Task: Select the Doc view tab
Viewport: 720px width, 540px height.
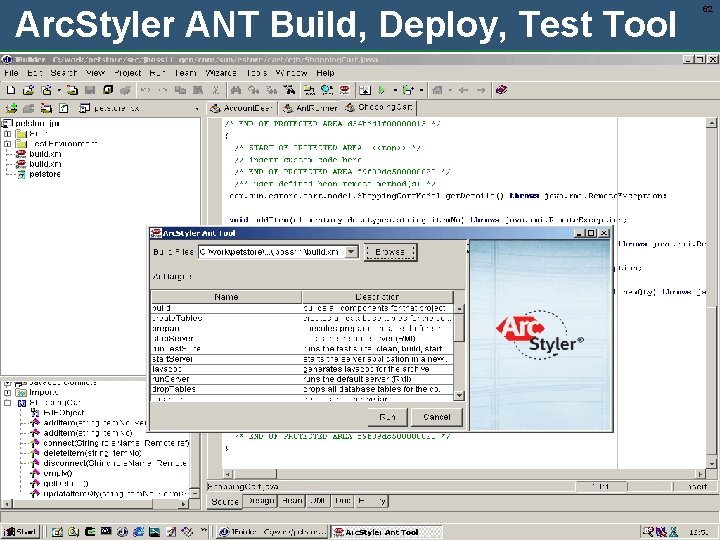Action: [343, 501]
